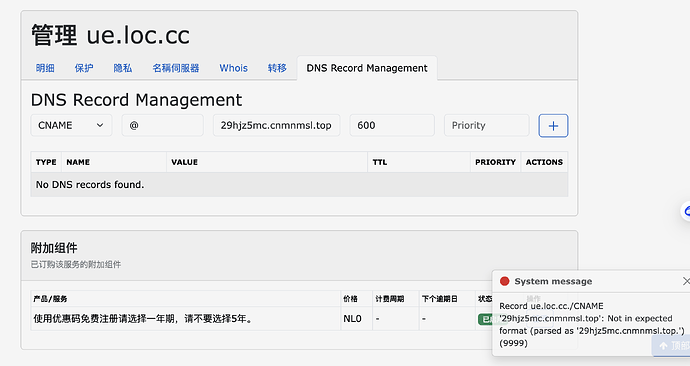
Task: Click the 管理 ue.loc.cc page title
Action: pos(110,35)
